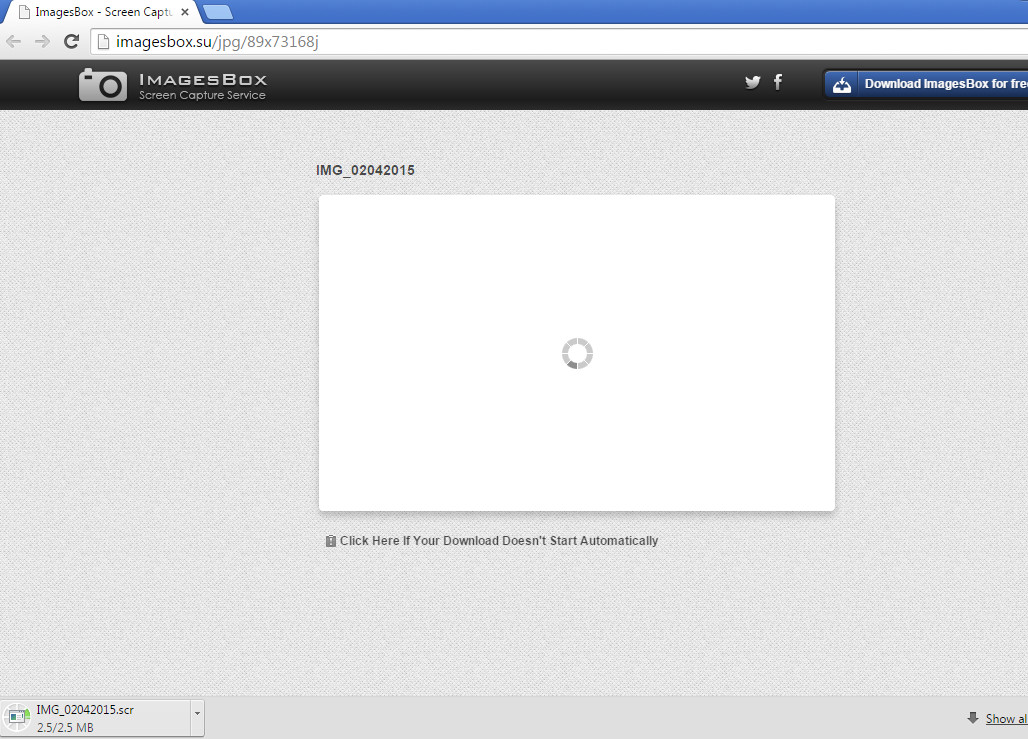
Task: Click the IMG_02042015 image title
Action: click(365, 170)
